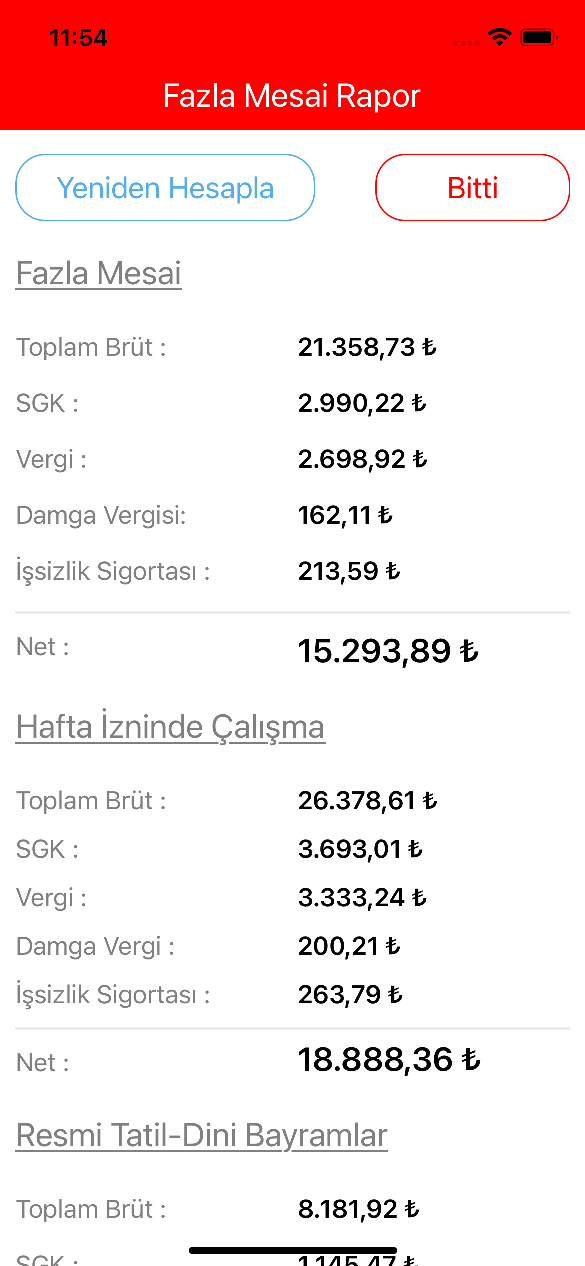The image size is (585, 1266).
Task: Tap the 3.693,01 ₺ SGK amount
Action: coord(360,850)
